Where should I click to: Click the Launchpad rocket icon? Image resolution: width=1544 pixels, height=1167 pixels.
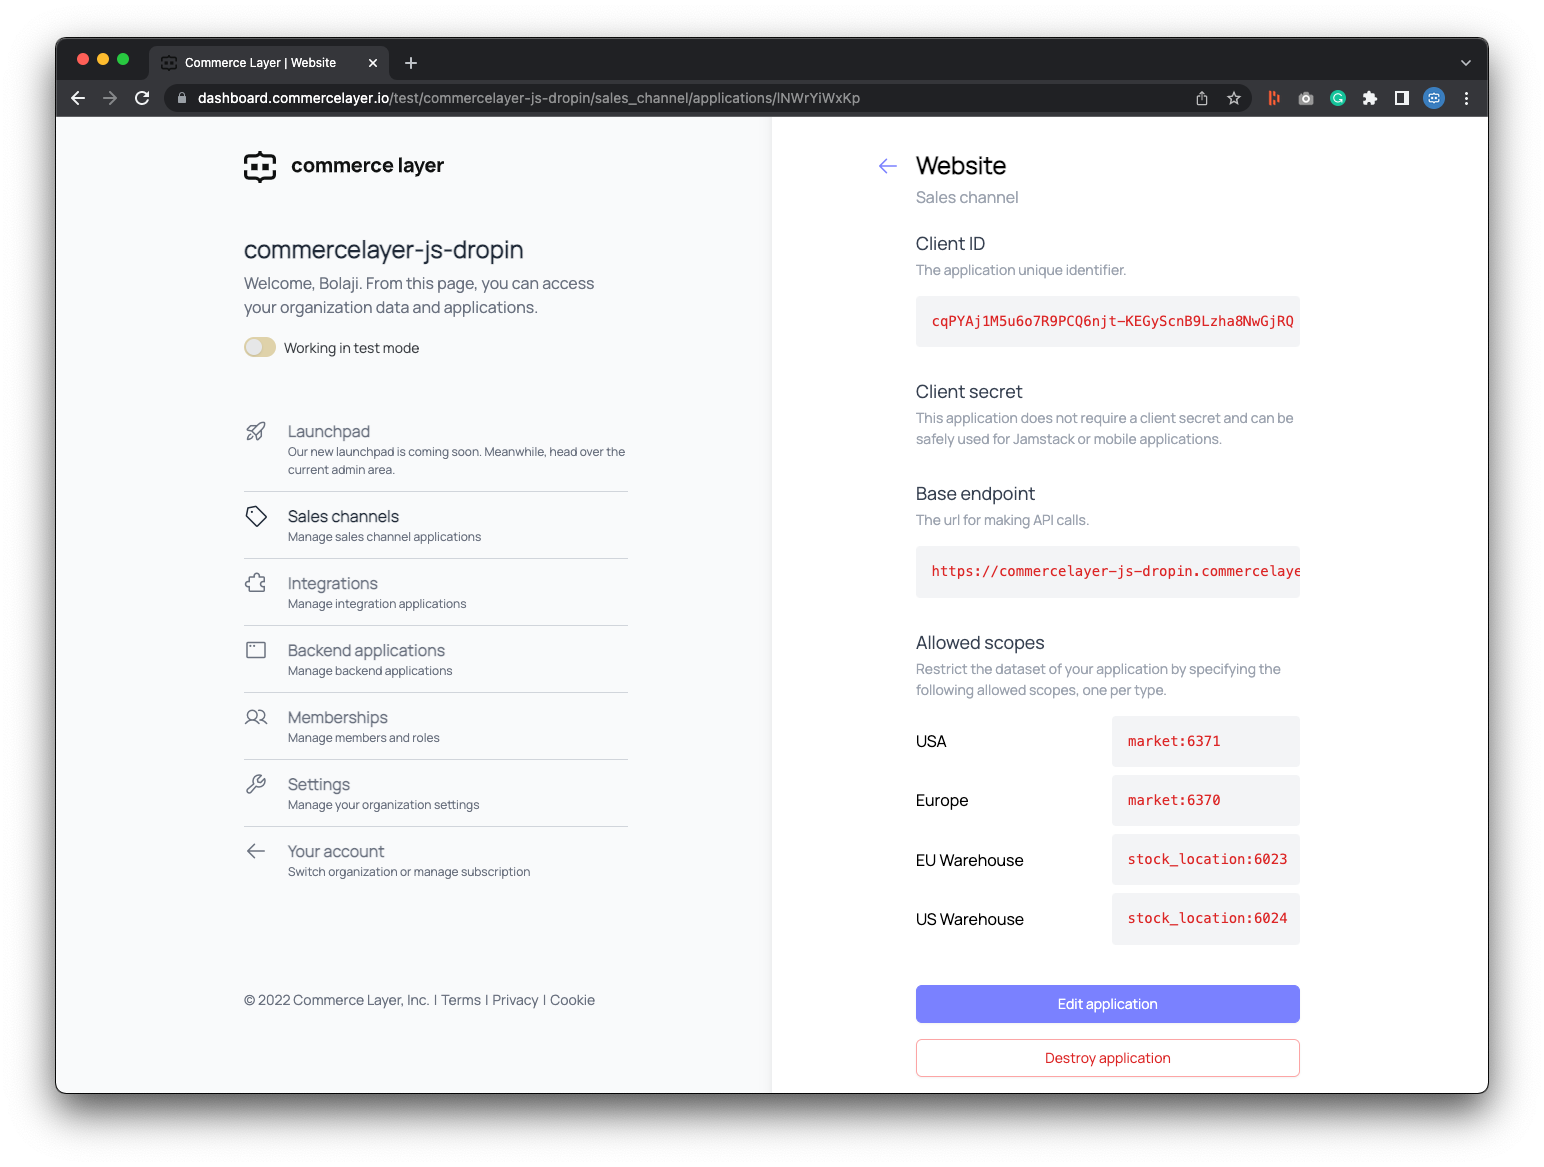tap(256, 431)
